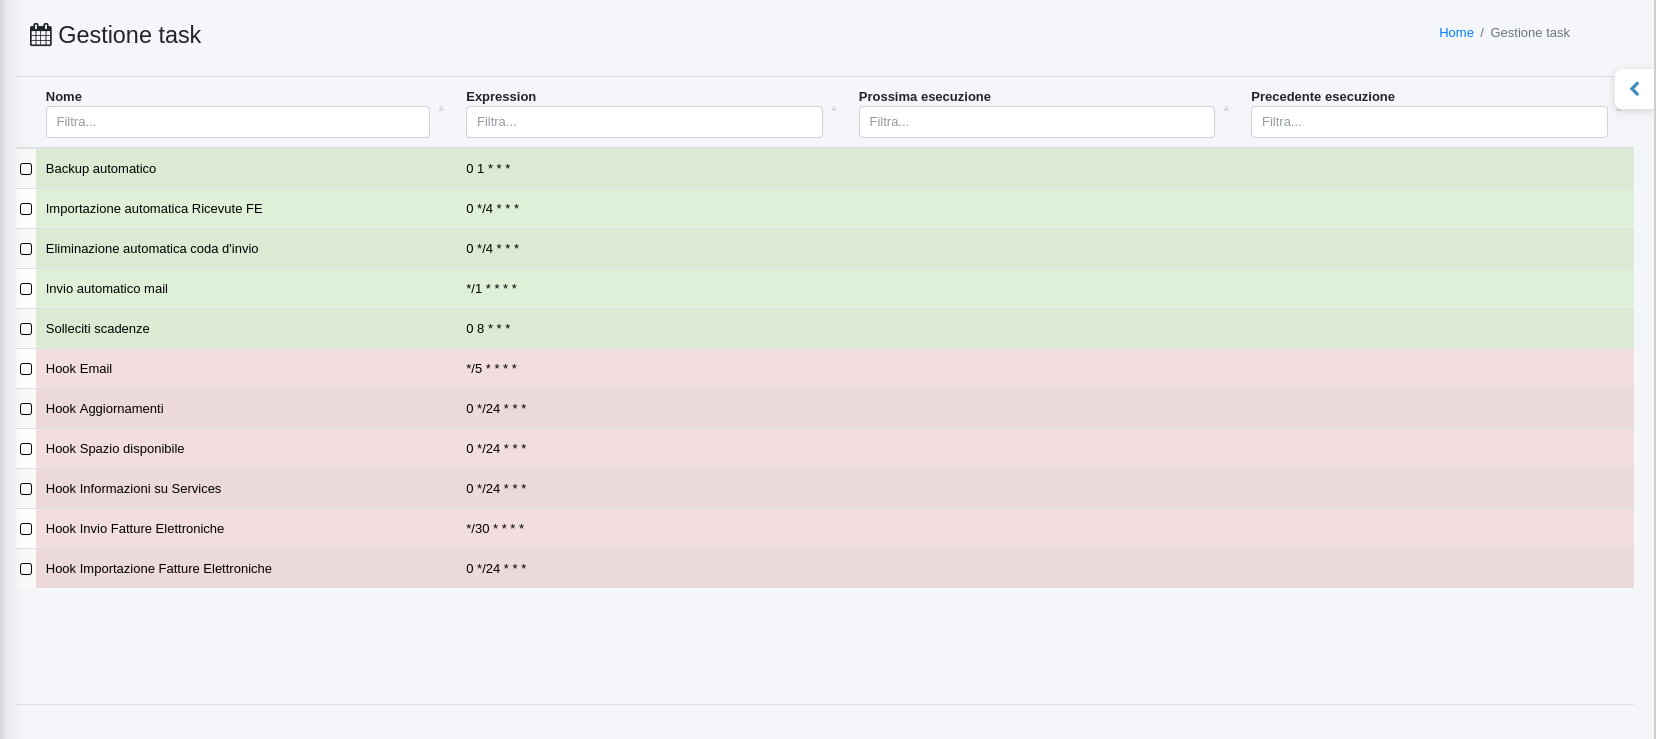This screenshot has width=1656, height=739.
Task: Select the Invio automatico mail checkbox
Action: click(x=26, y=289)
